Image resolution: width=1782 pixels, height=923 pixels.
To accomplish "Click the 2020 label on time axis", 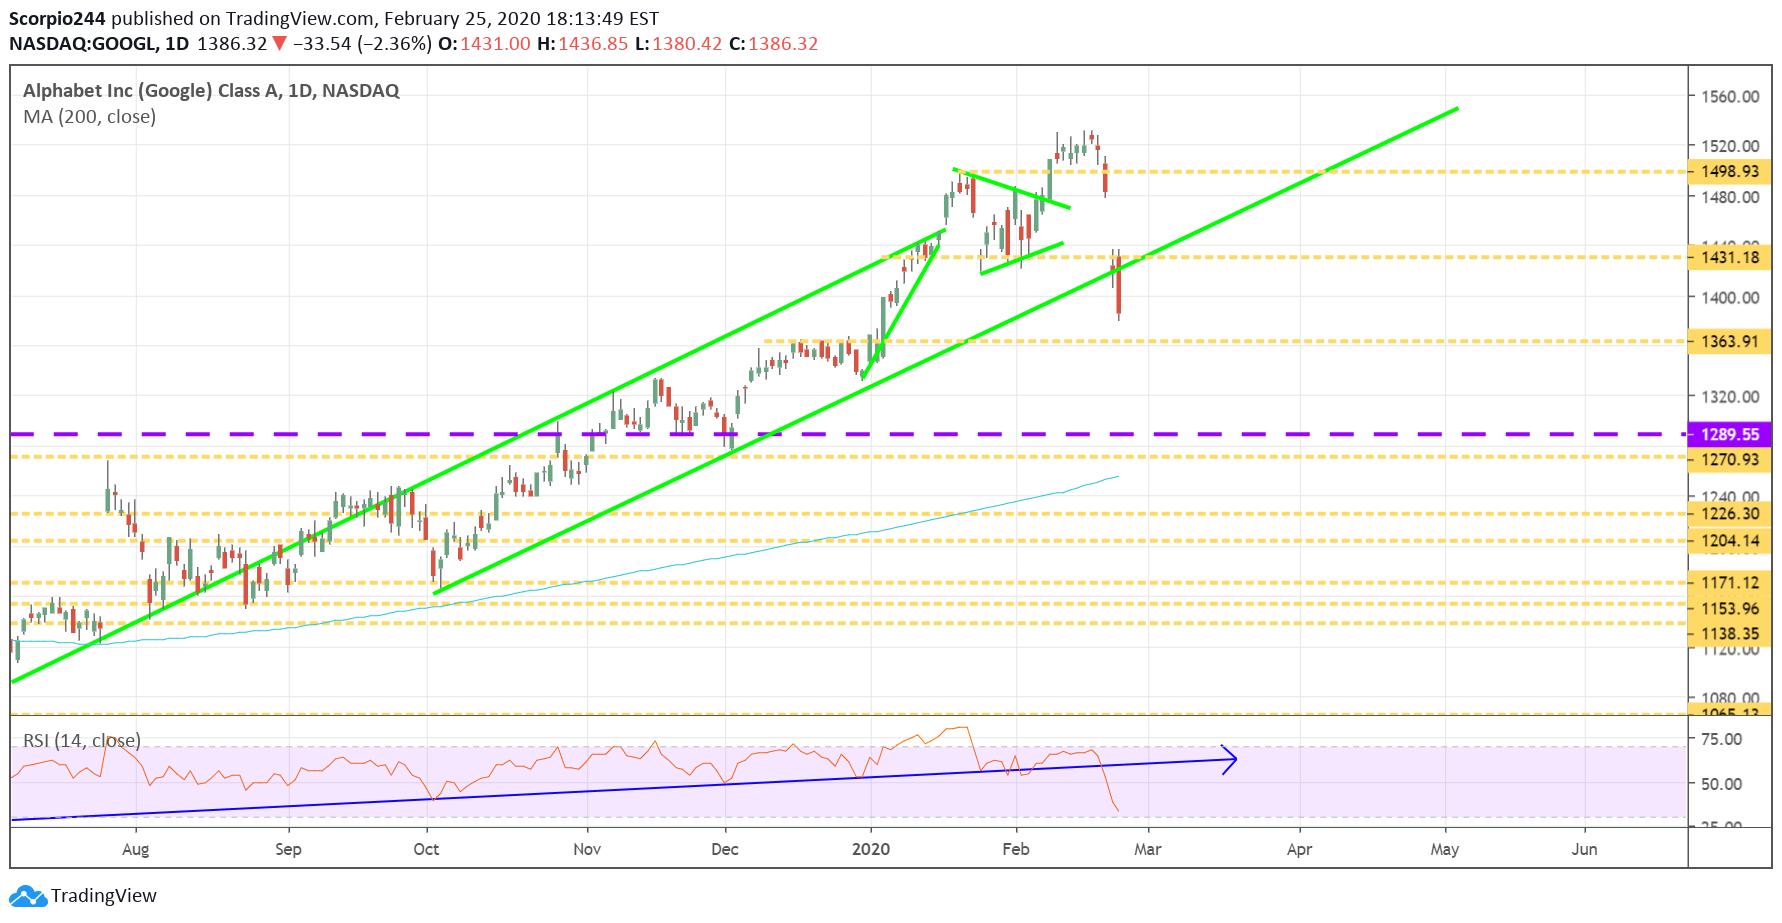I will click(871, 849).
